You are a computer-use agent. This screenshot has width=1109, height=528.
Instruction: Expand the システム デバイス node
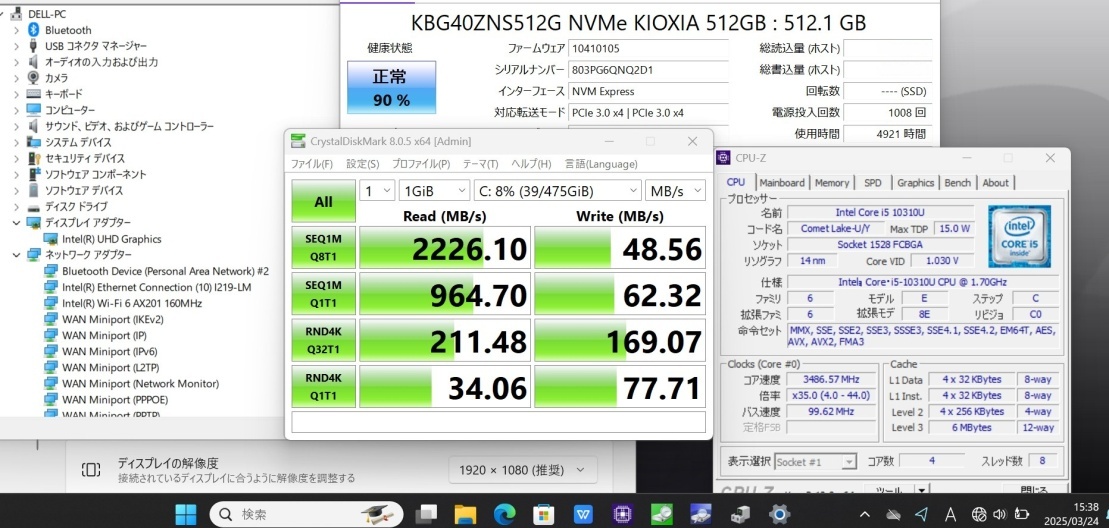(16, 142)
